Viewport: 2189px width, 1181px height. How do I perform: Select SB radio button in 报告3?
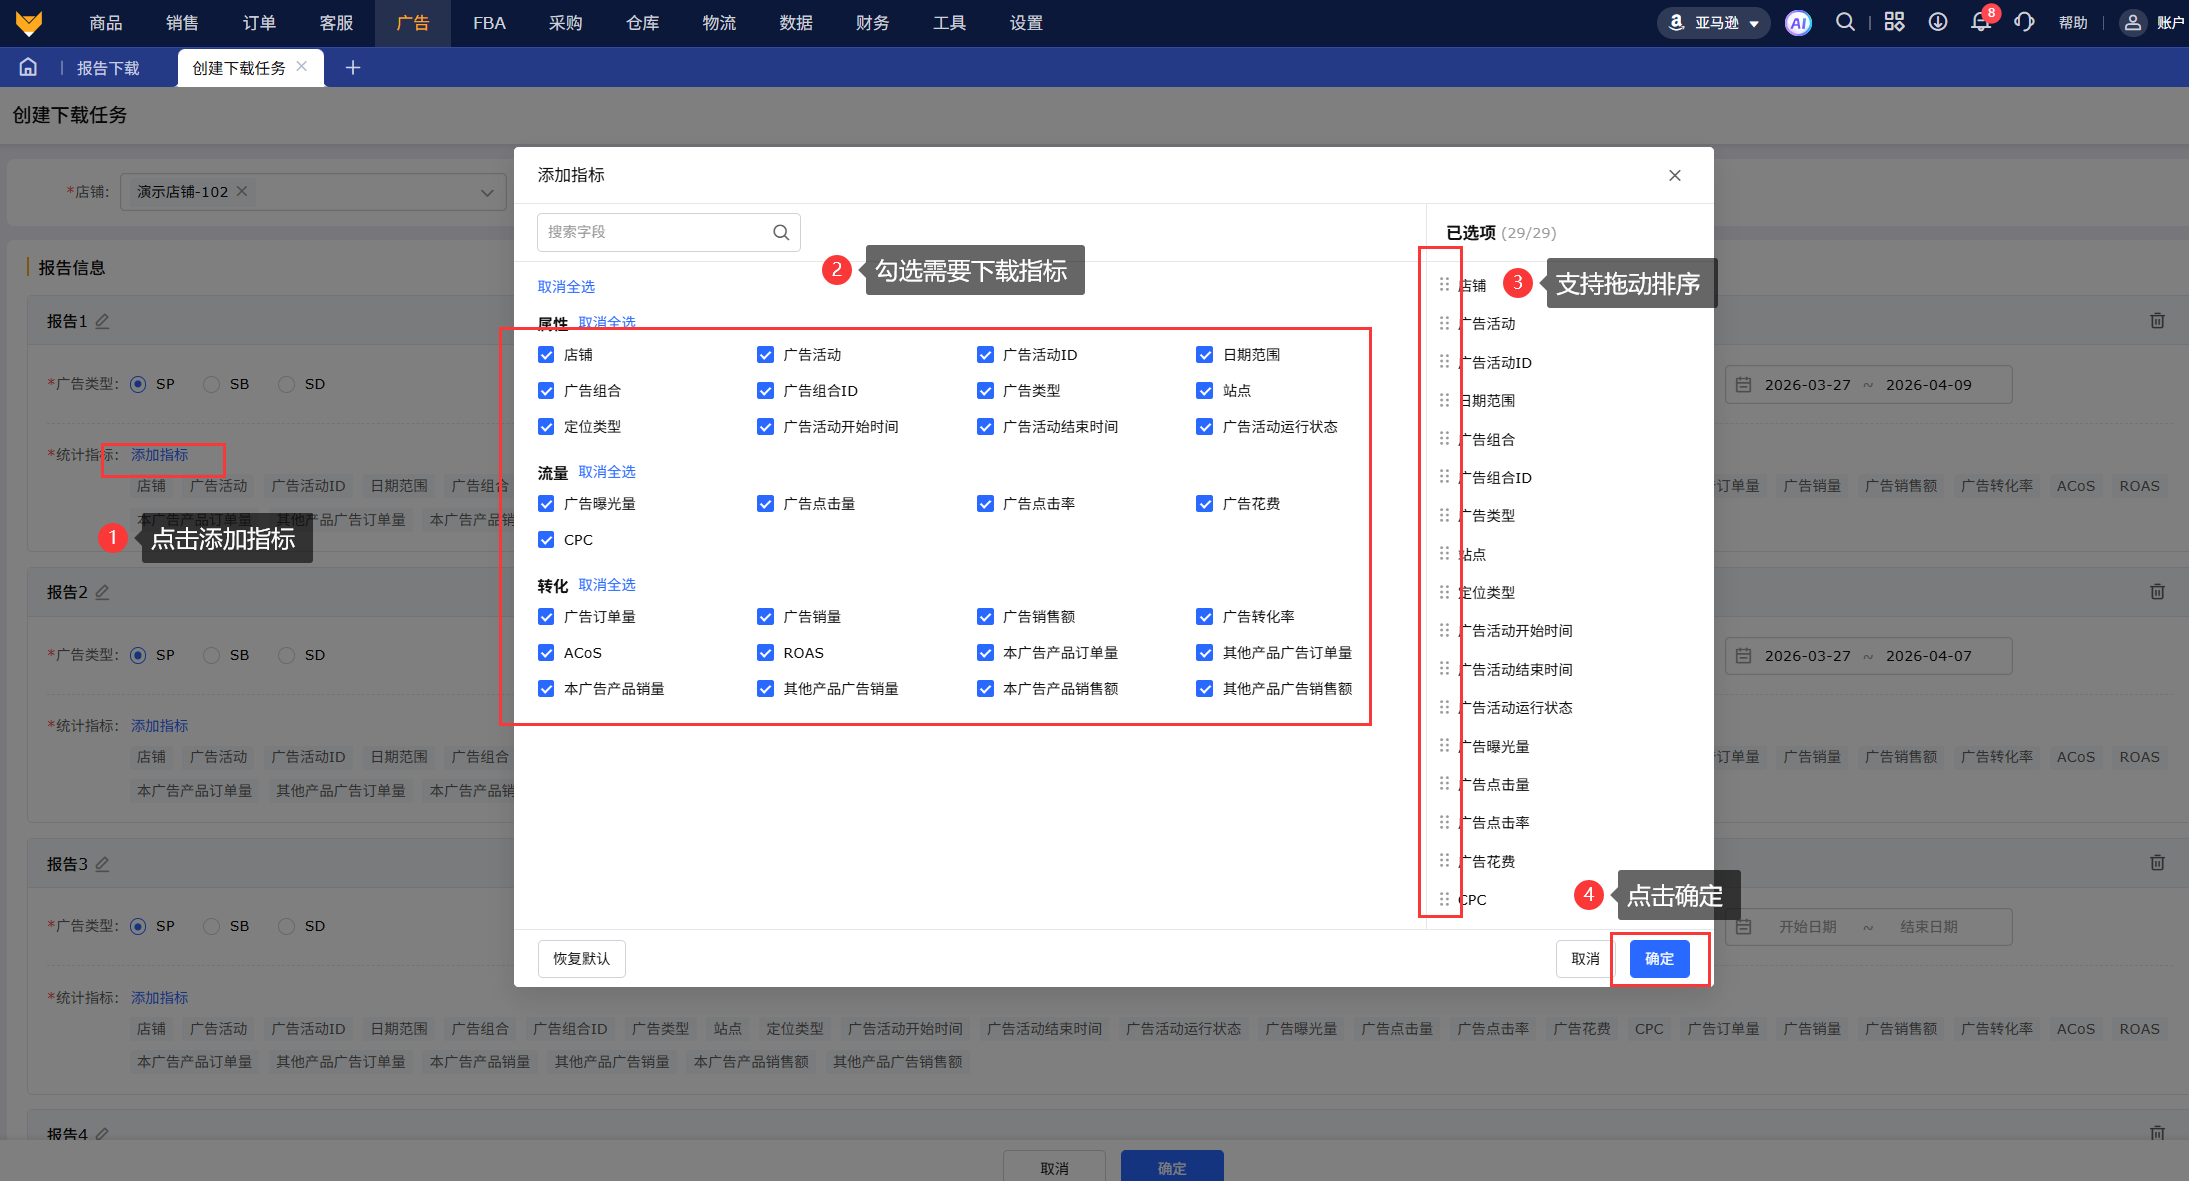(212, 926)
